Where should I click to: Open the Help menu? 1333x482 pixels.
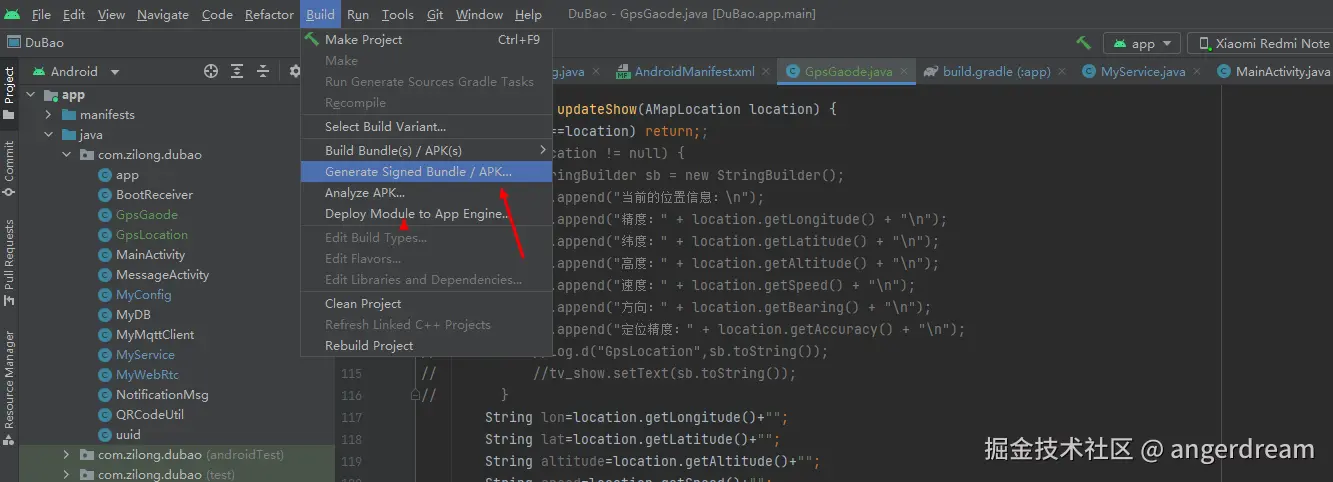(x=528, y=14)
